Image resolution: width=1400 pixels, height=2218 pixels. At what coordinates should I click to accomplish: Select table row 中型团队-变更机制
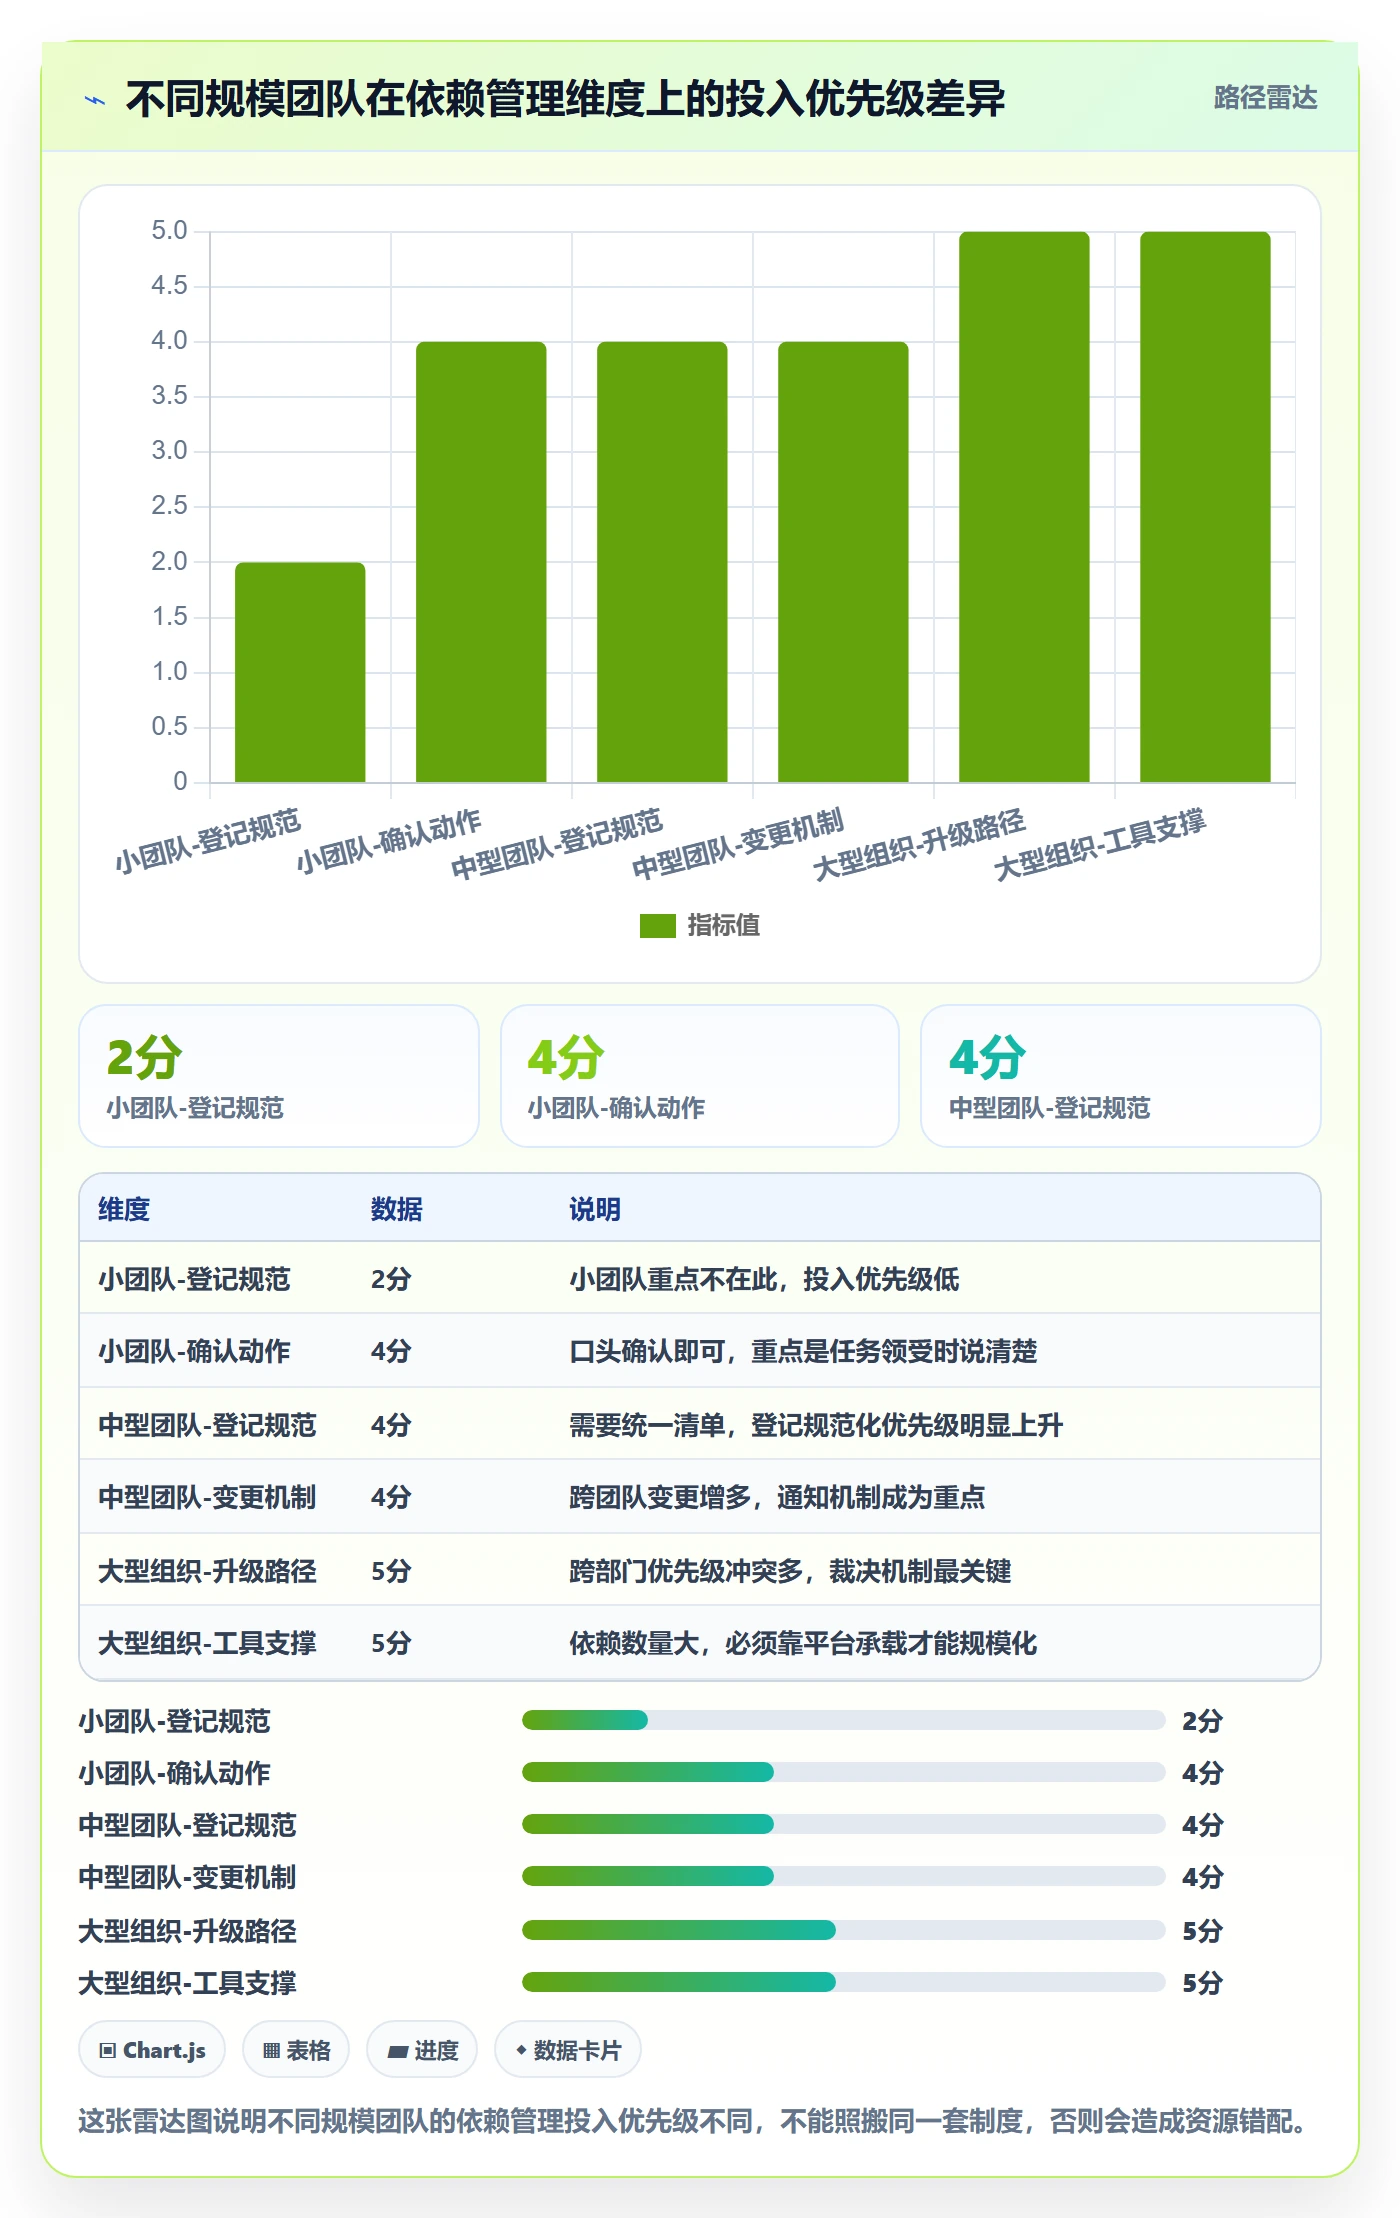(x=700, y=1497)
